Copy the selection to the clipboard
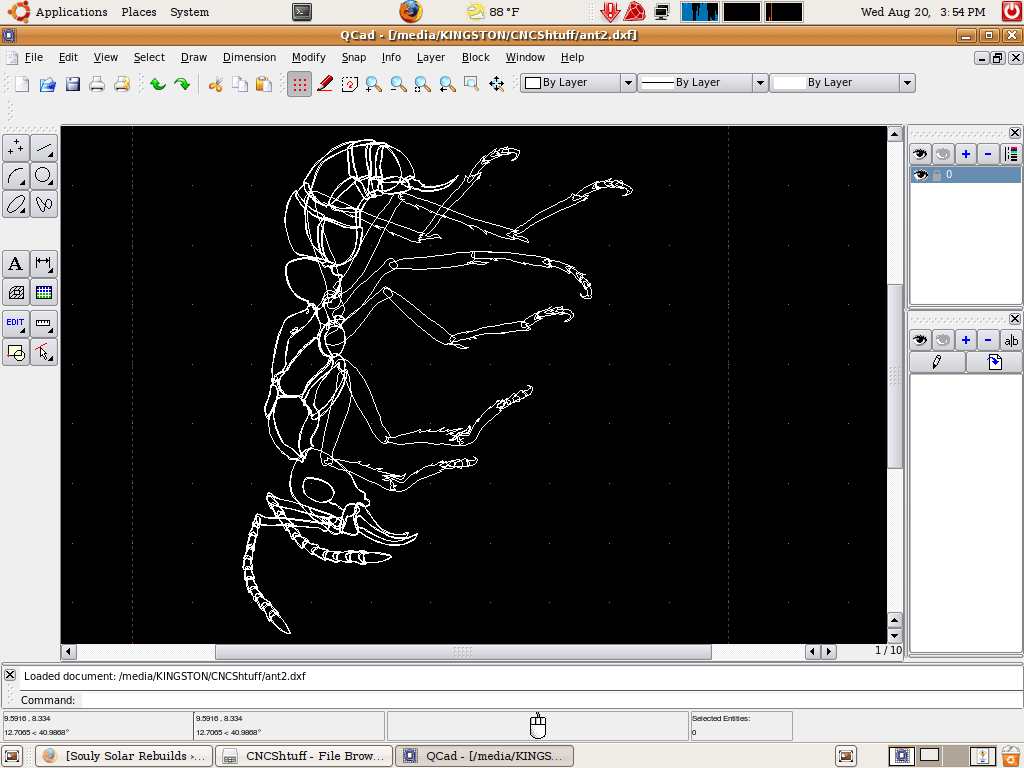 240,84
